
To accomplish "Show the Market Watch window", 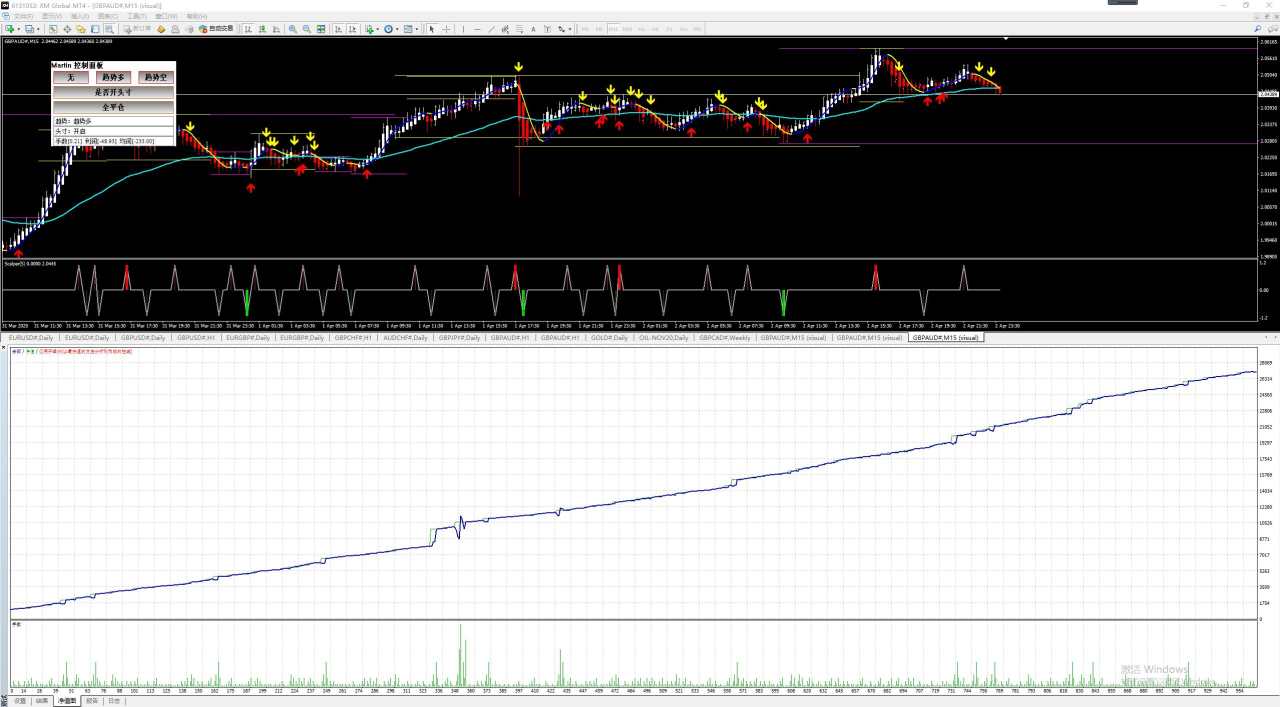I will 53,29.
